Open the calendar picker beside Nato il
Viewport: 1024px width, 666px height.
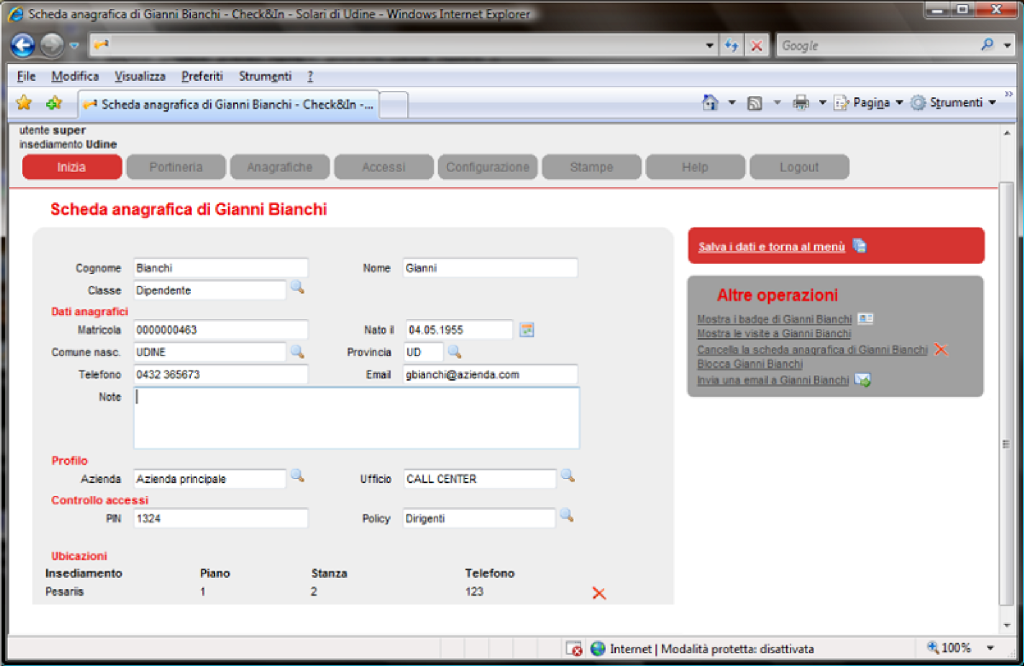click(527, 329)
